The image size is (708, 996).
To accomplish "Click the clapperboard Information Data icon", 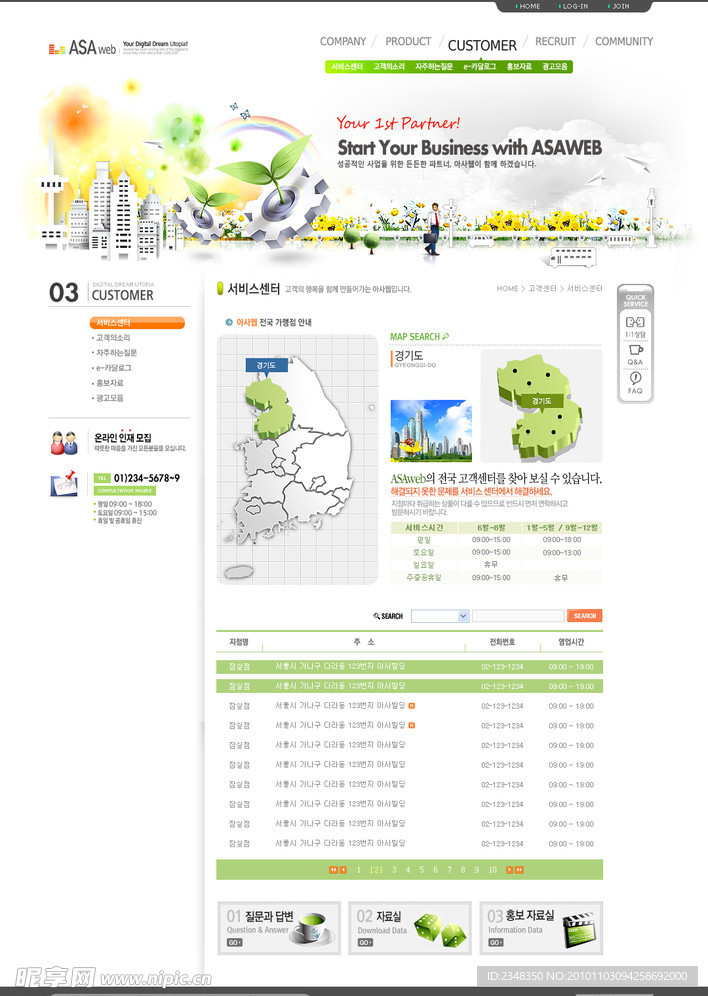I will (x=578, y=930).
